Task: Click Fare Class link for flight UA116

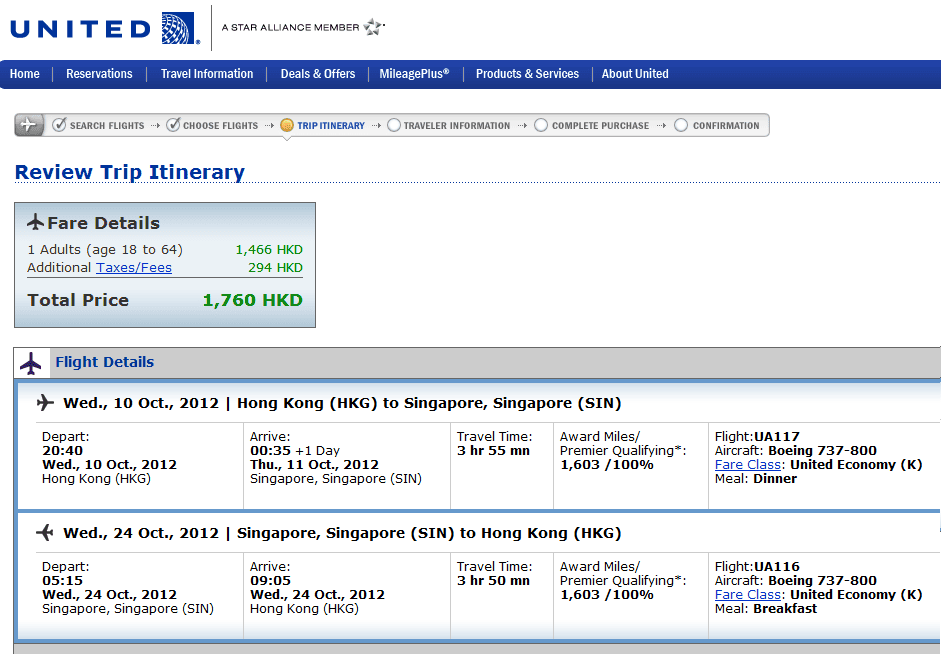Action: pyautogui.click(x=748, y=595)
